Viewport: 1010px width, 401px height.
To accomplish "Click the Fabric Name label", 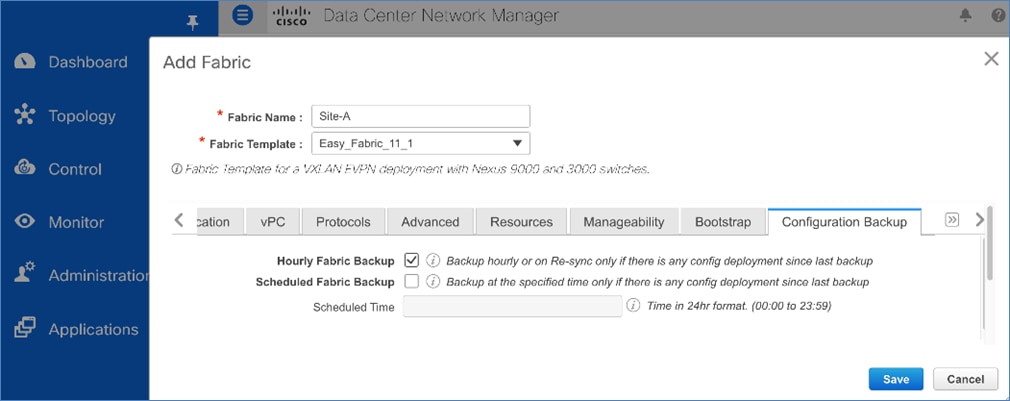I will pyautogui.click(x=265, y=117).
